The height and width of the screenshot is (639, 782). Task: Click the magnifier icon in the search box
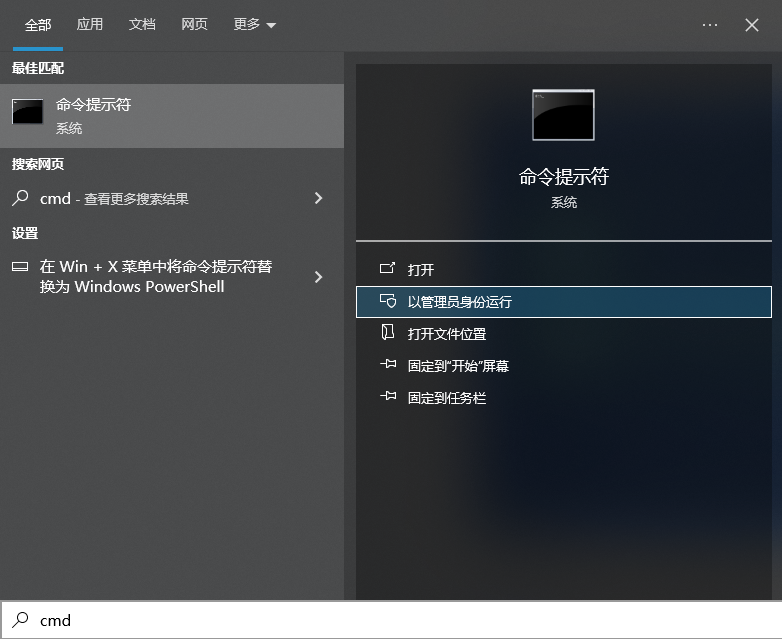pos(20,620)
